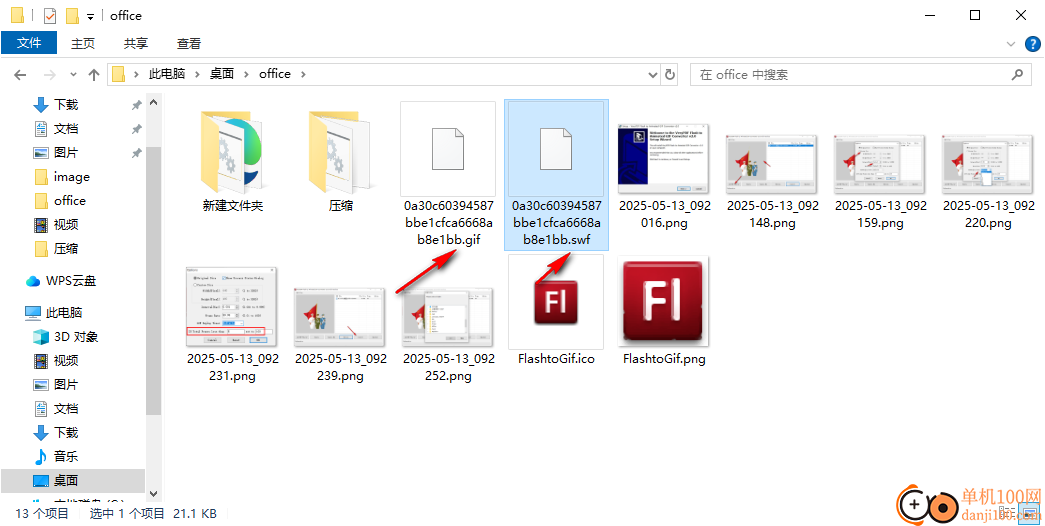Select thumbnail 2025-05-13_092239.png

pos(341,315)
